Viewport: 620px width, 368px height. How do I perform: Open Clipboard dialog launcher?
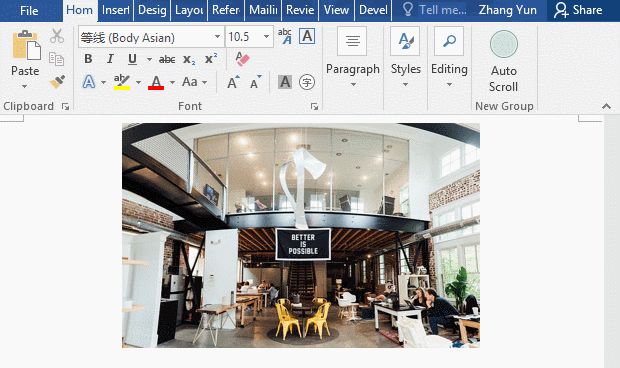point(65,106)
